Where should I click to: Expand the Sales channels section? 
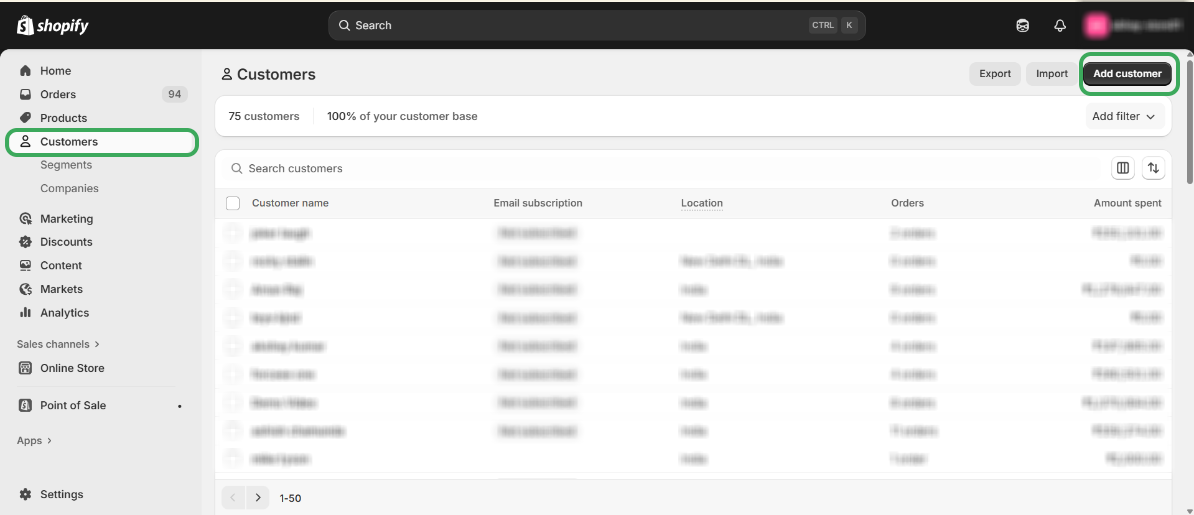tap(58, 344)
